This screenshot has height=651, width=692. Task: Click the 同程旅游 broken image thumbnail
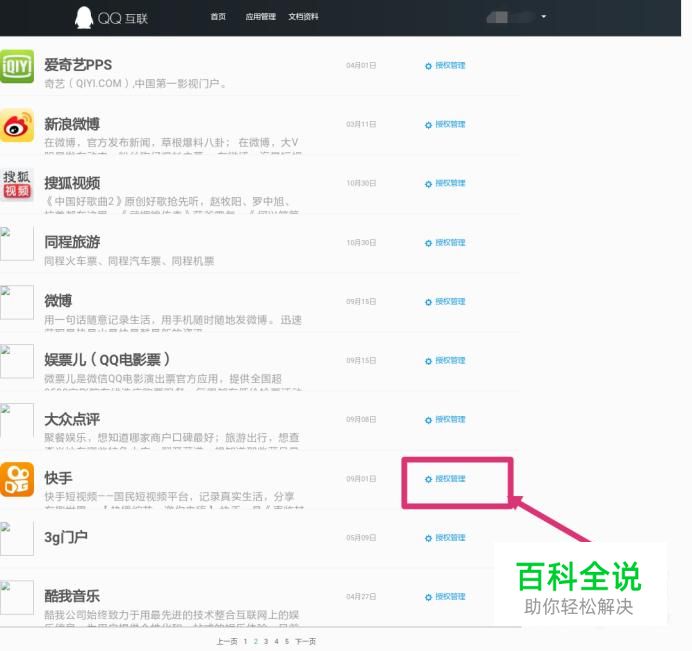pos(17,243)
